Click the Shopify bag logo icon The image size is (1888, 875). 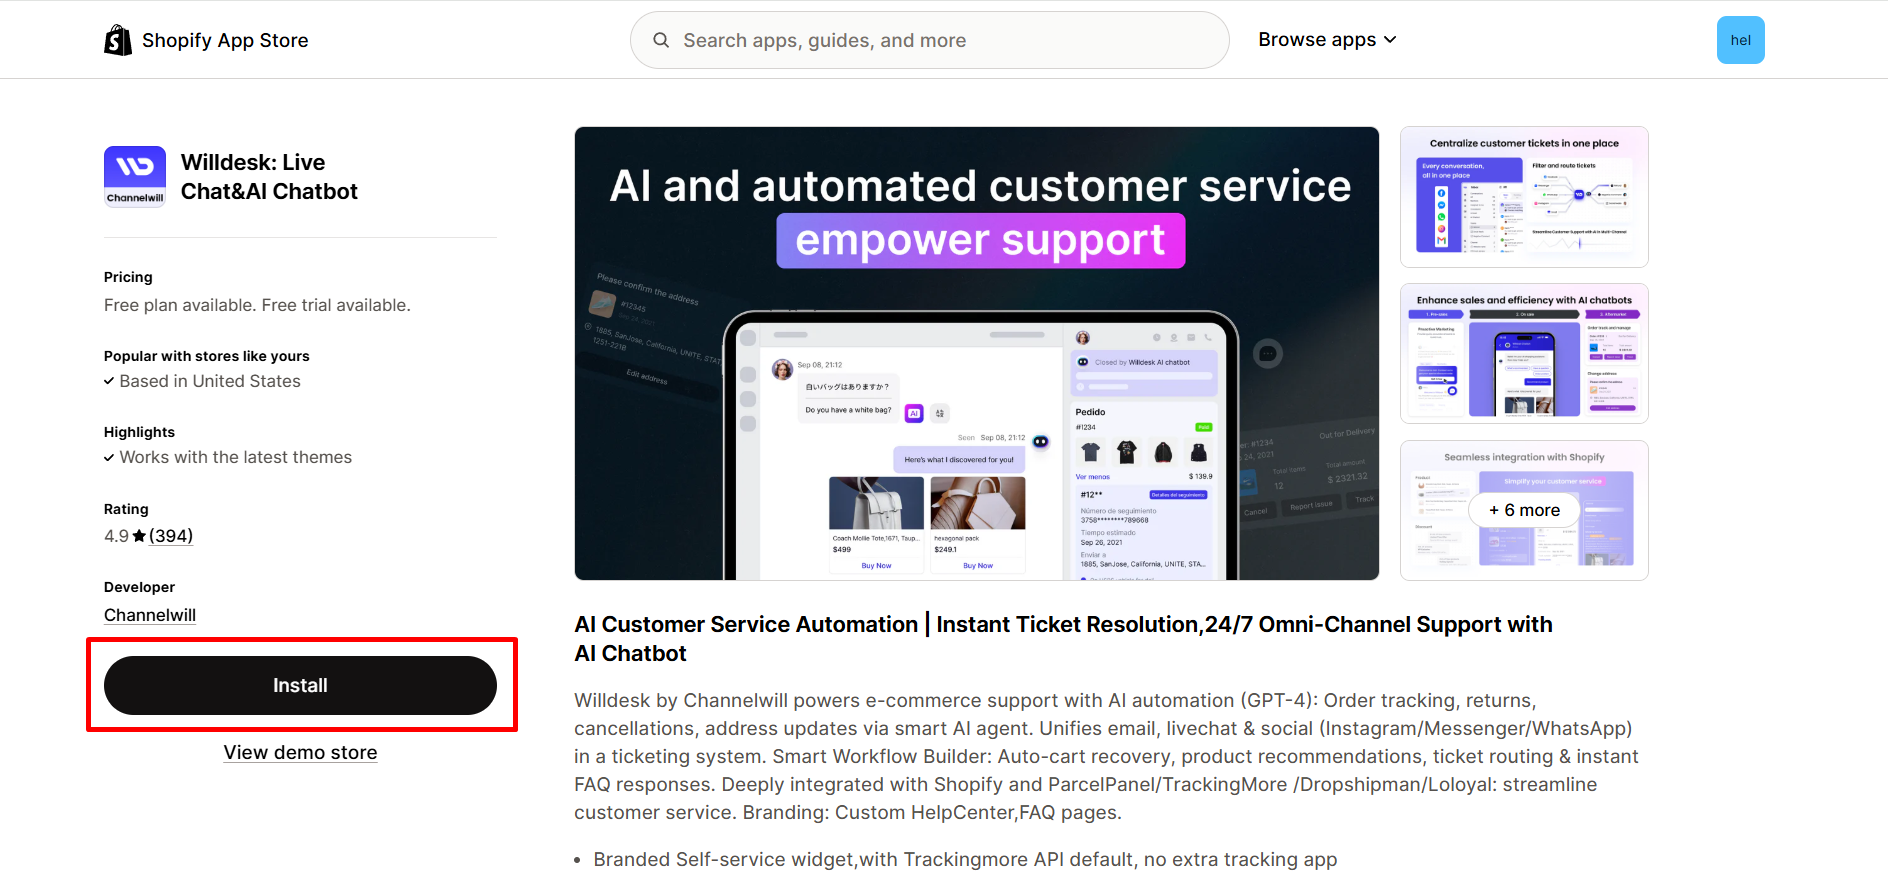click(x=118, y=40)
